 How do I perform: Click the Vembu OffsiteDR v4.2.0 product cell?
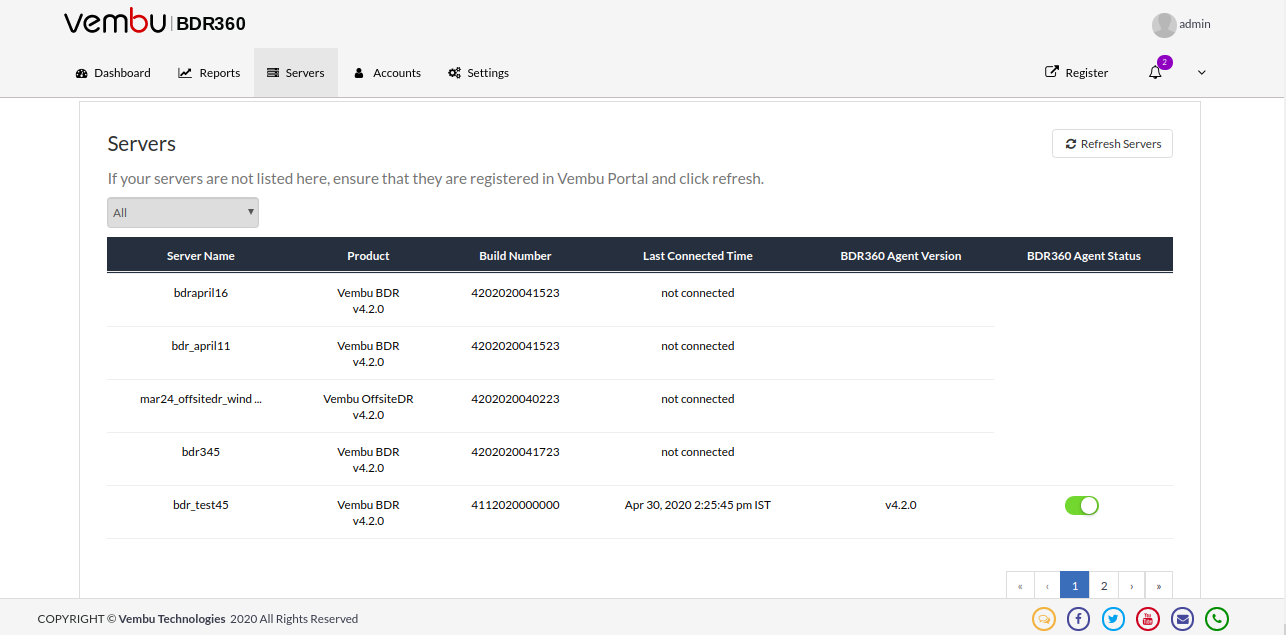point(368,406)
